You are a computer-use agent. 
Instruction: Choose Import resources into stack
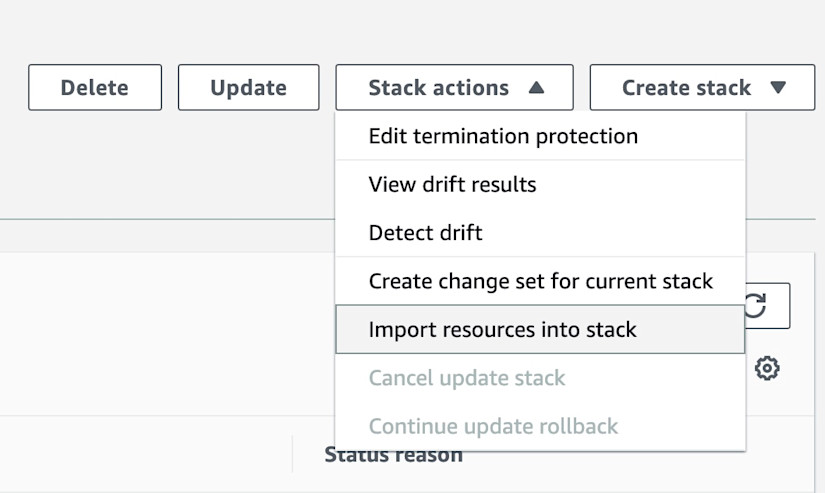tap(502, 330)
